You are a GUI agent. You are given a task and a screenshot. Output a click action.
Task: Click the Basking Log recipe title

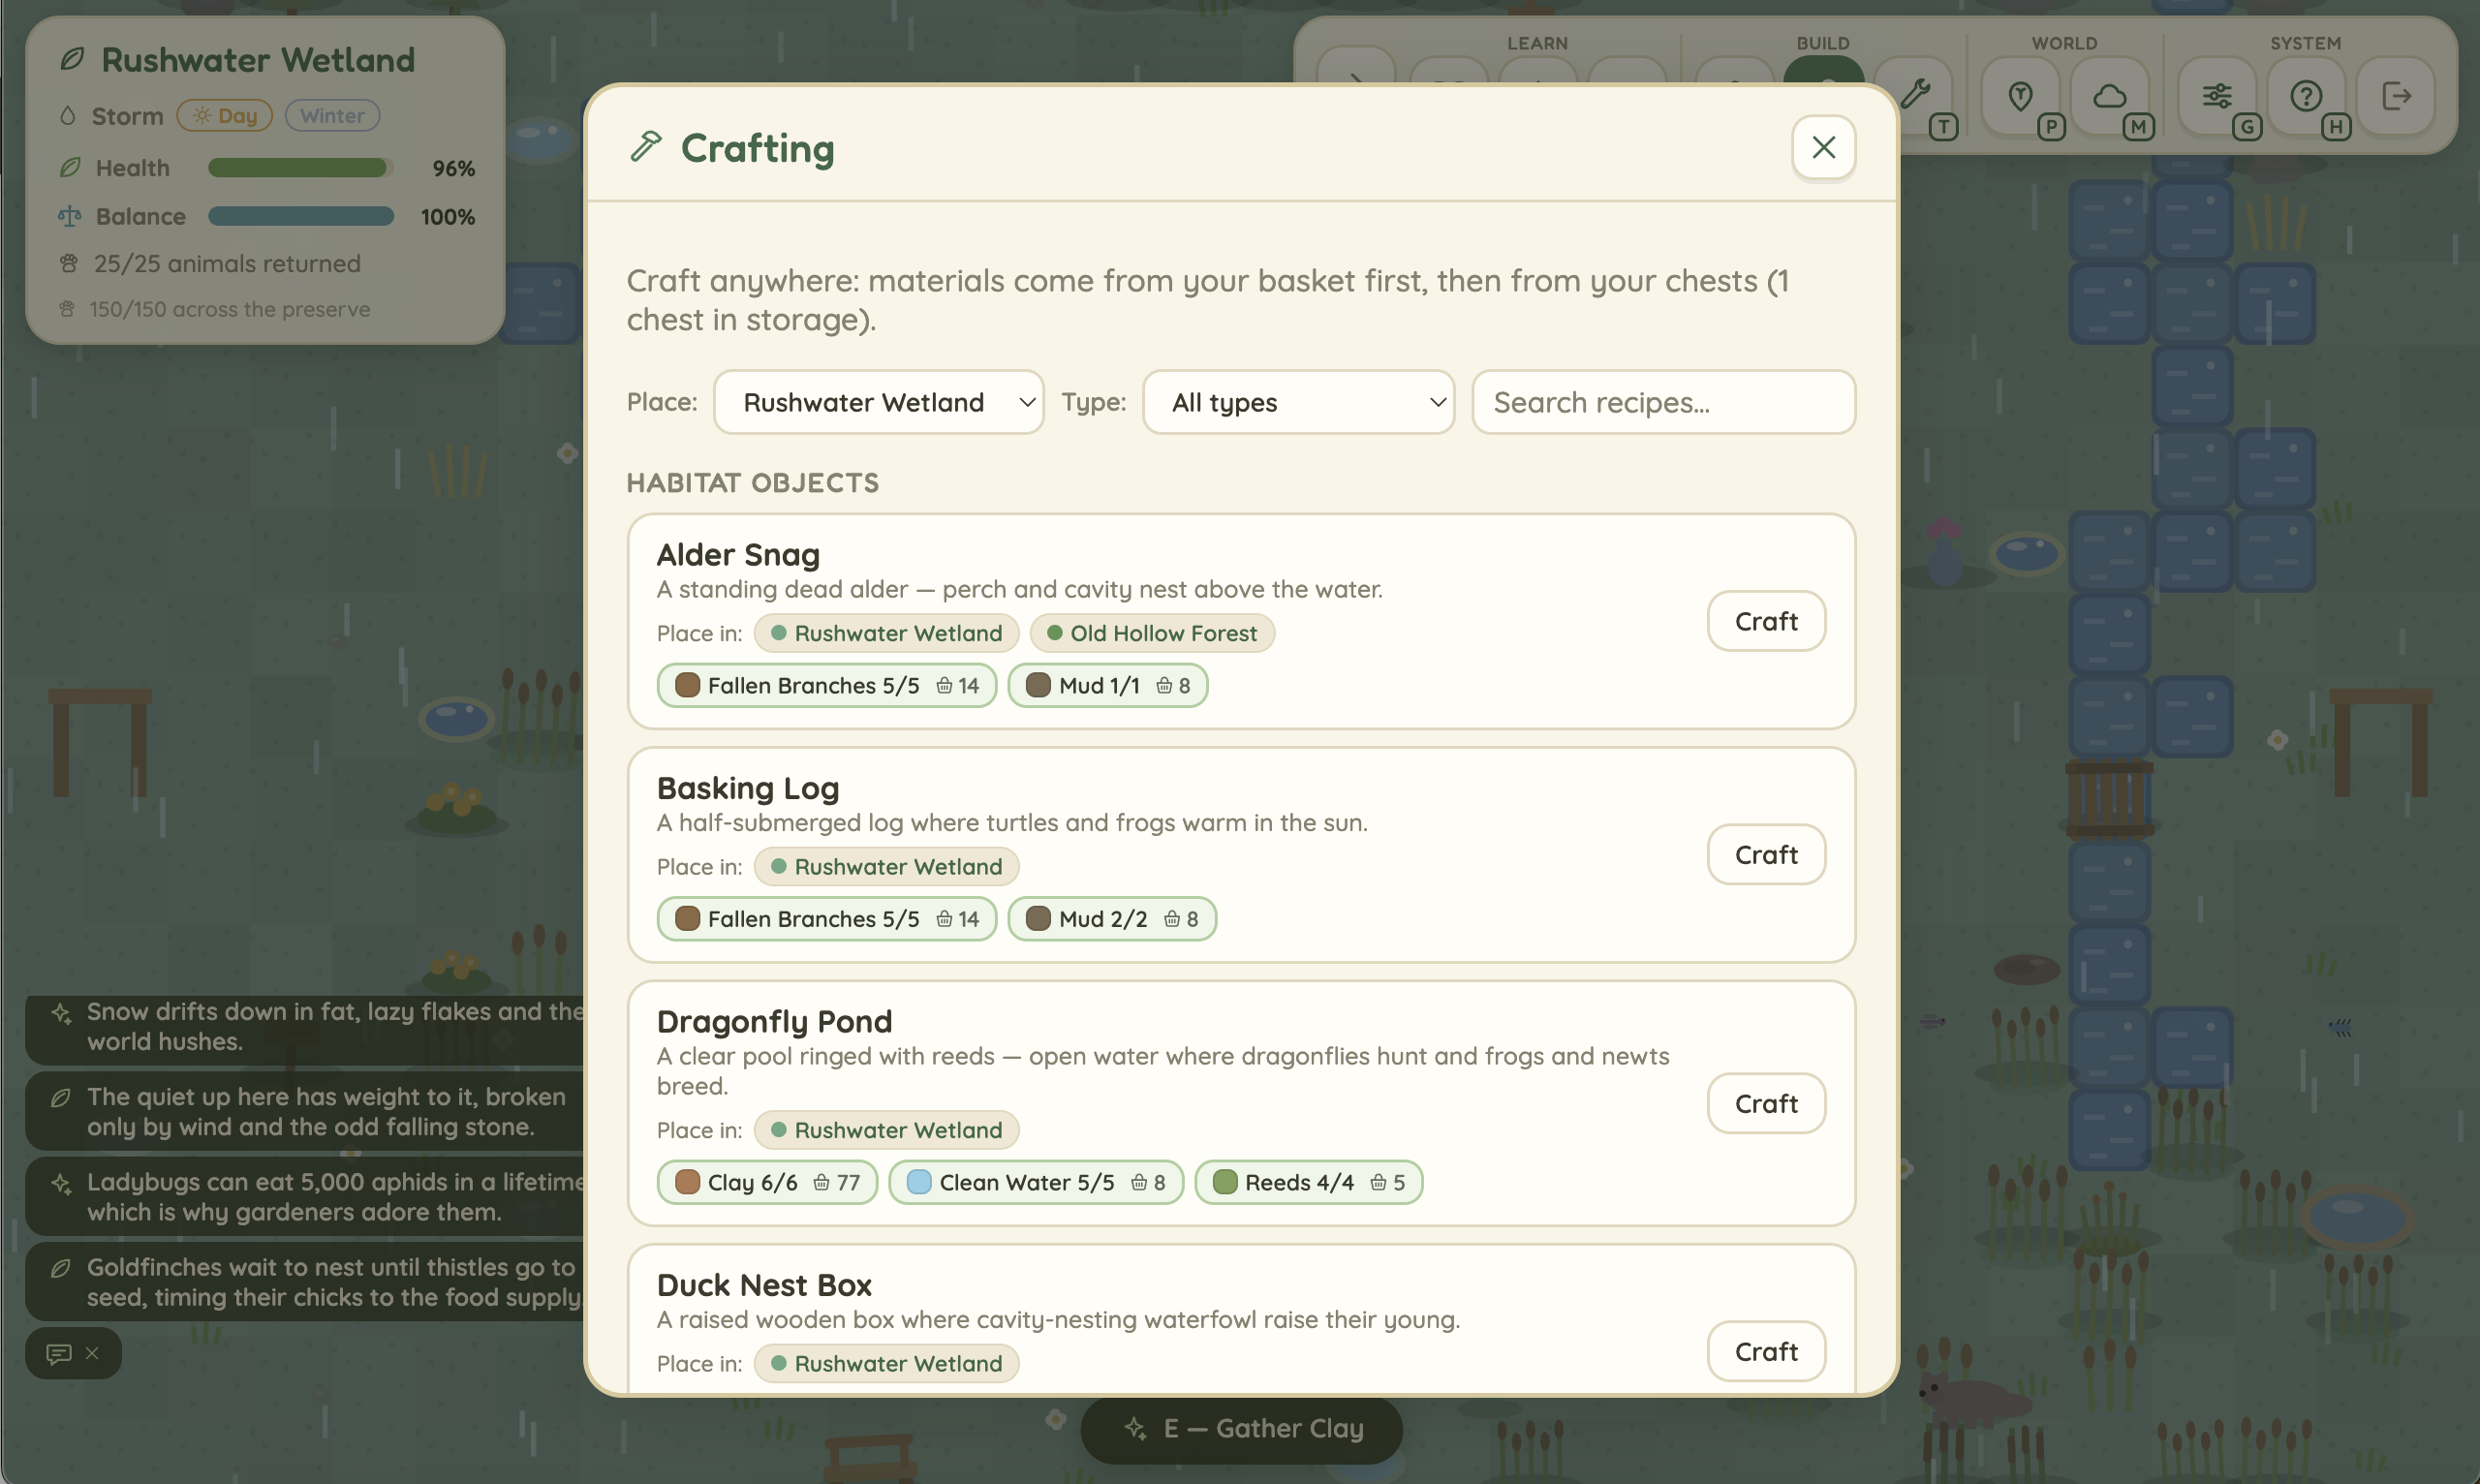[748, 788]
